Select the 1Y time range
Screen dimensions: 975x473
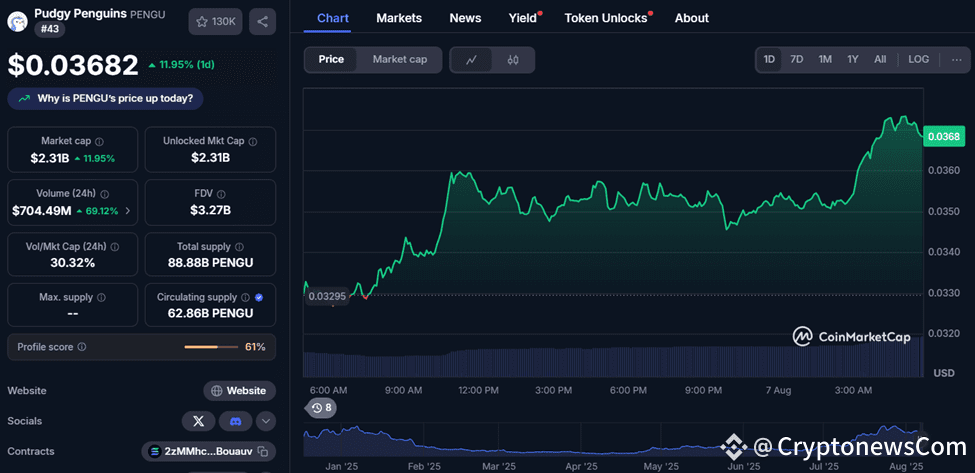coord(853,60)
